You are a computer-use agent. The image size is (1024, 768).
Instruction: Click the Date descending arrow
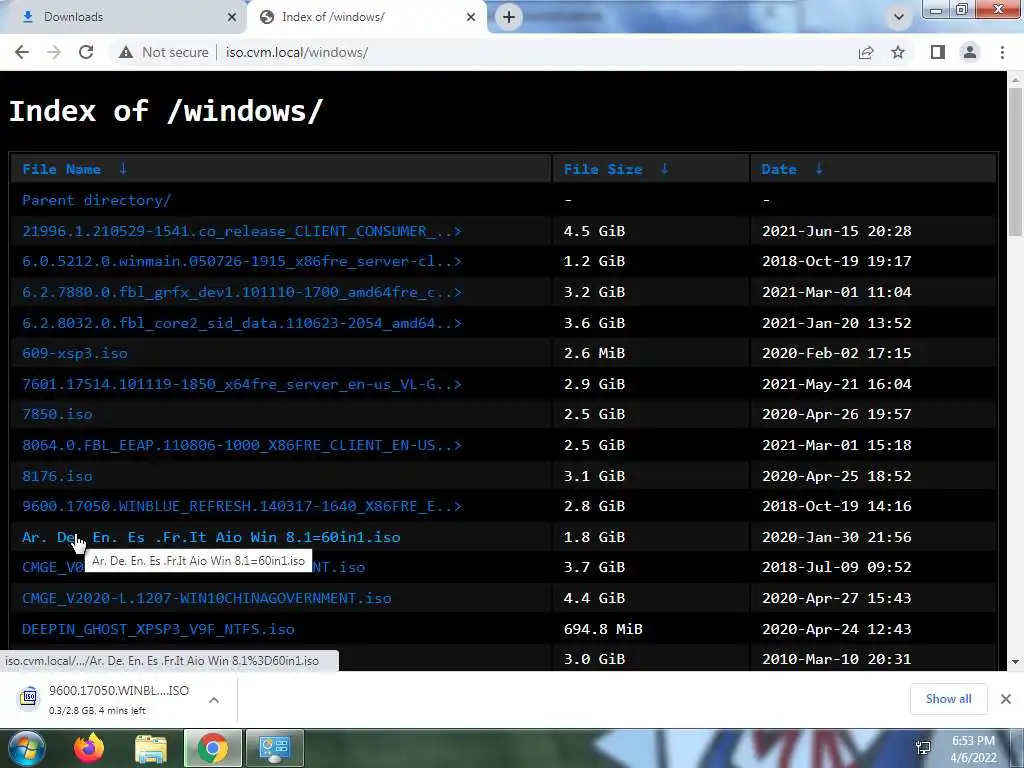(819, 168)
